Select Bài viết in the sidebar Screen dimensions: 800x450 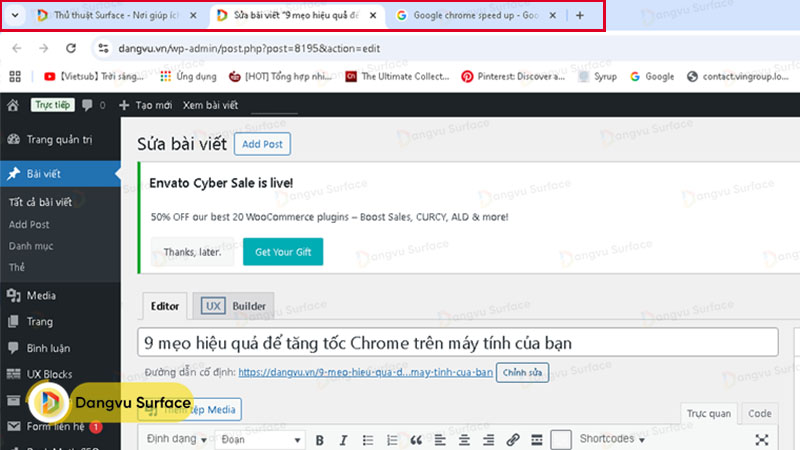[x=60, y=173]
